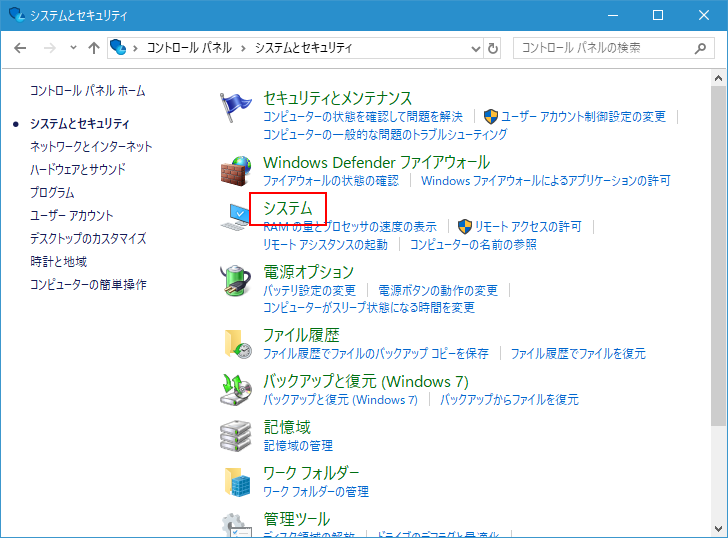Click the 管理ツール gear icon
Viewport: 728px width, 538px height.
[236, 525]
